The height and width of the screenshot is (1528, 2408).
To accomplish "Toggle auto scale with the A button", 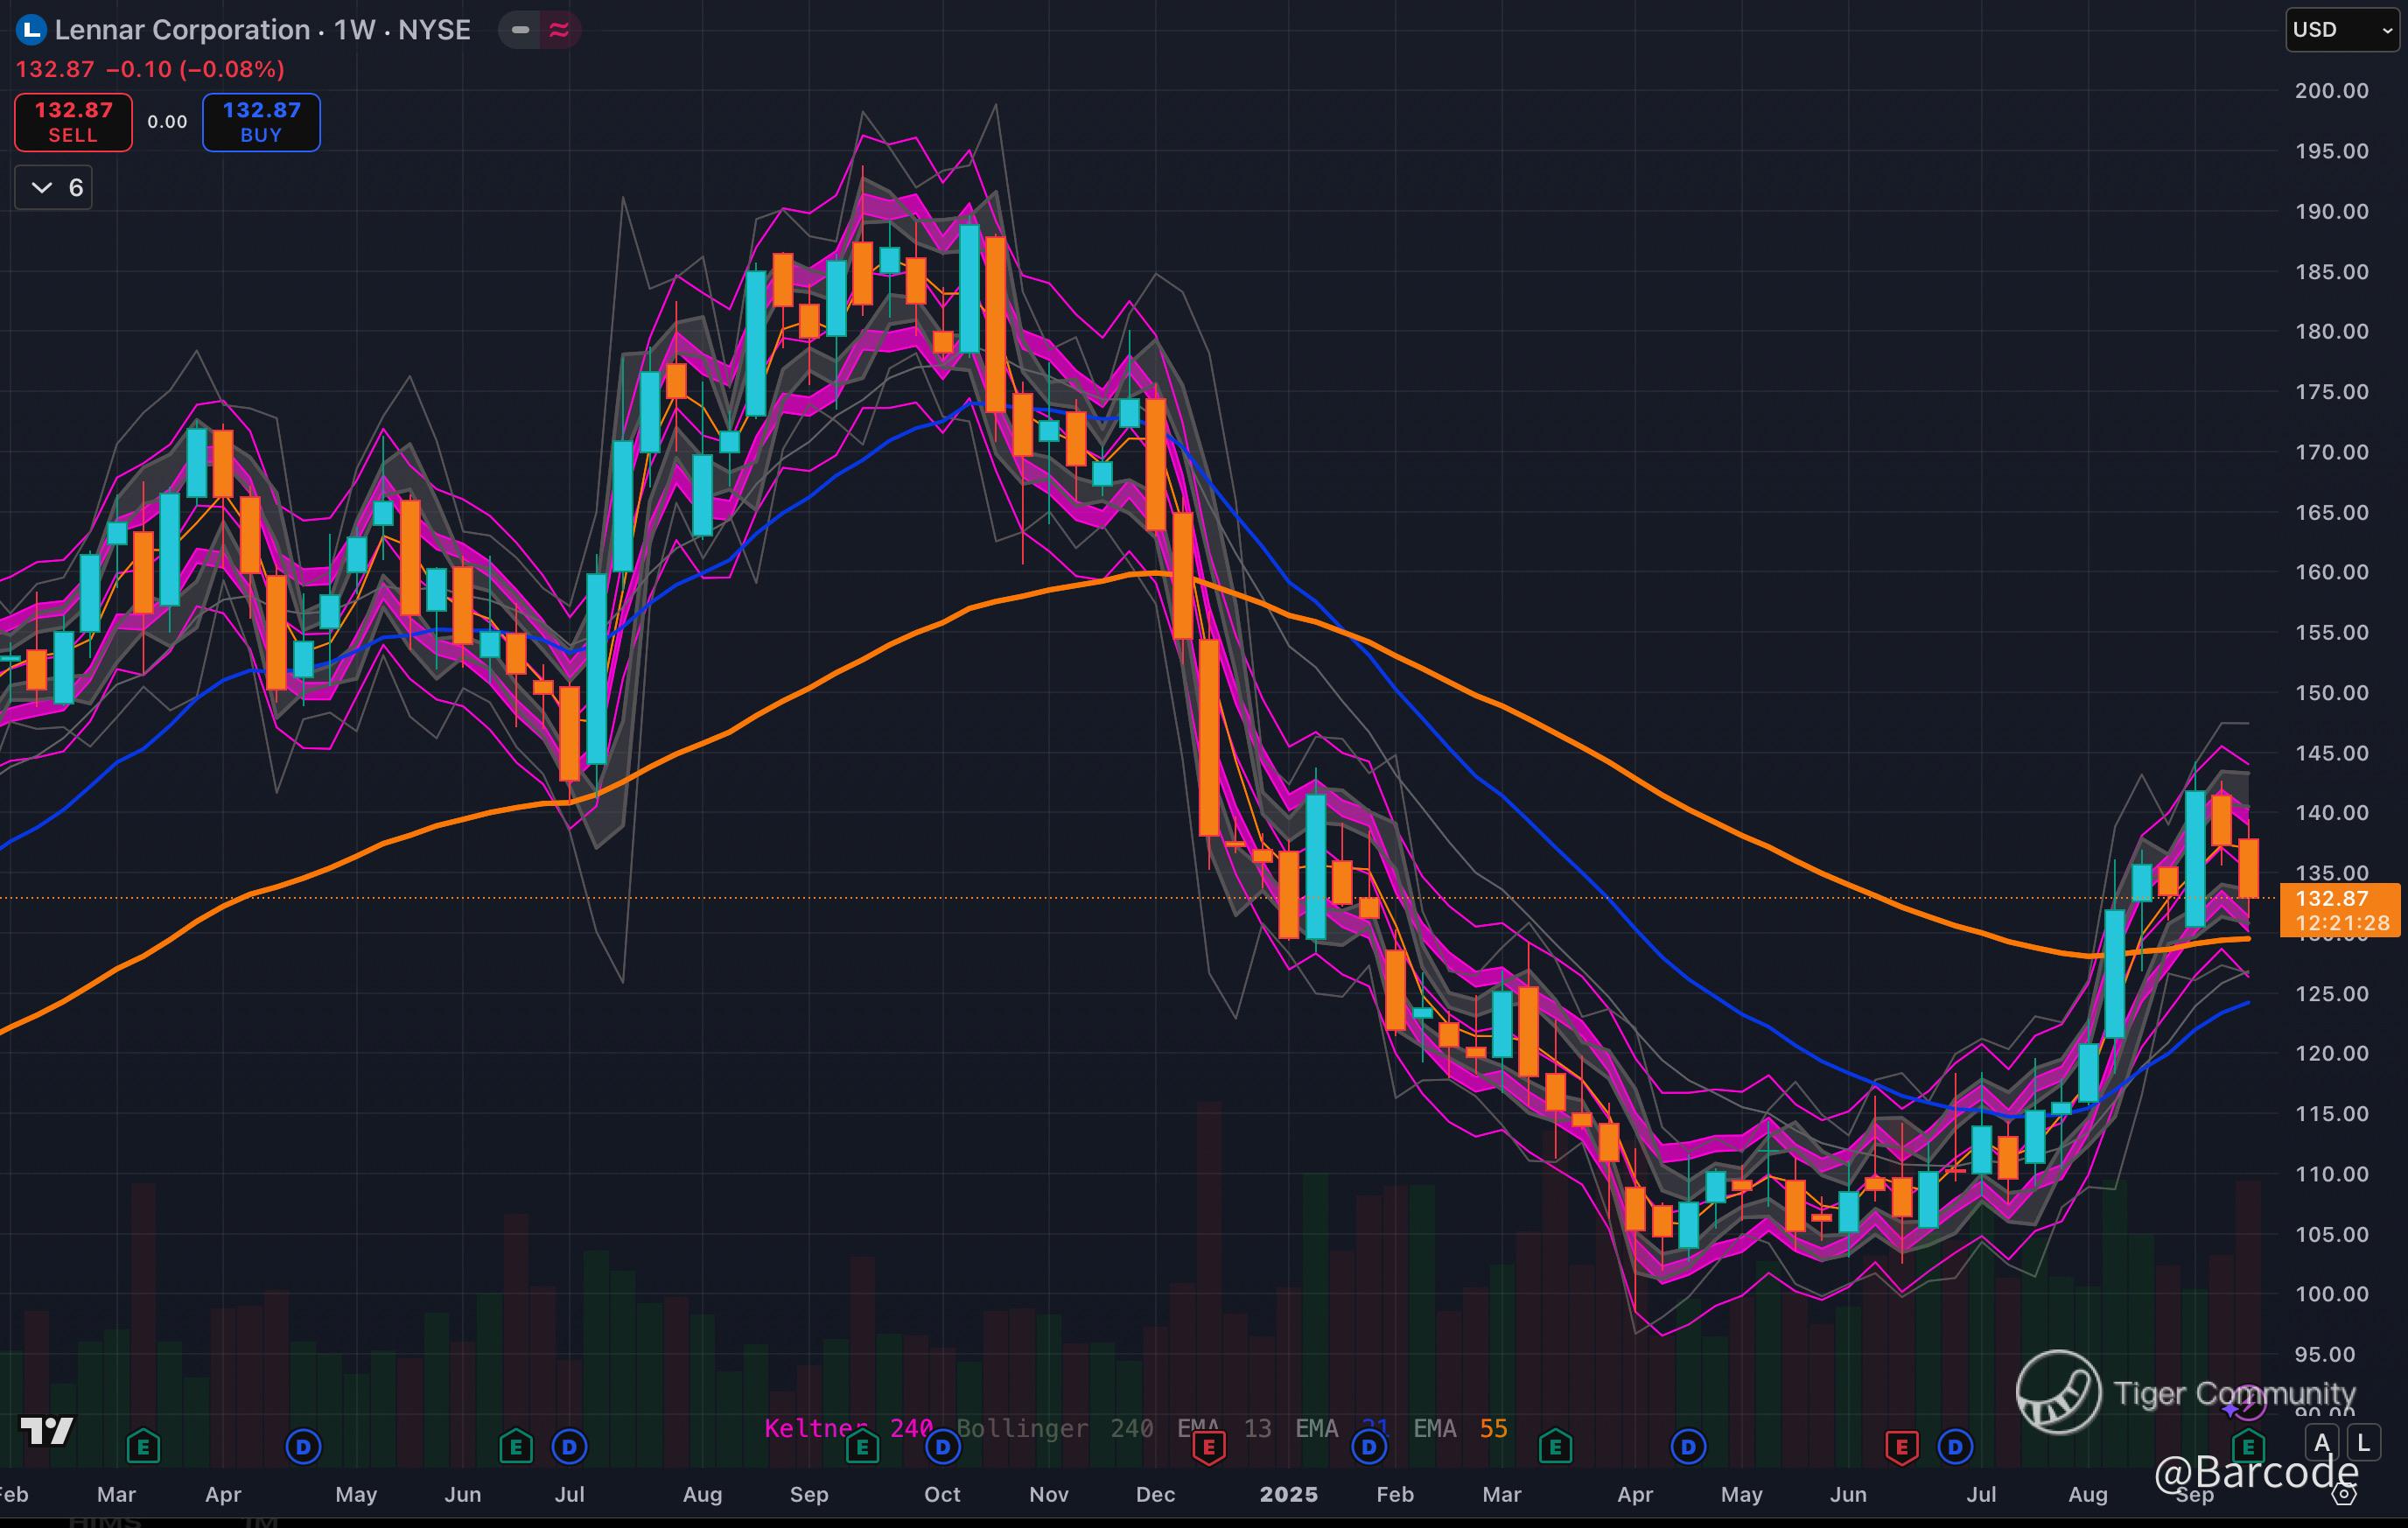I will 2322,1443.
